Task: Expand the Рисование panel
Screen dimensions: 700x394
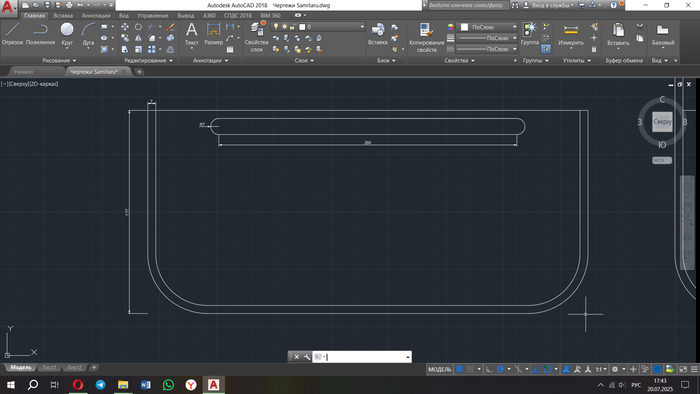Action: (59, 60)
